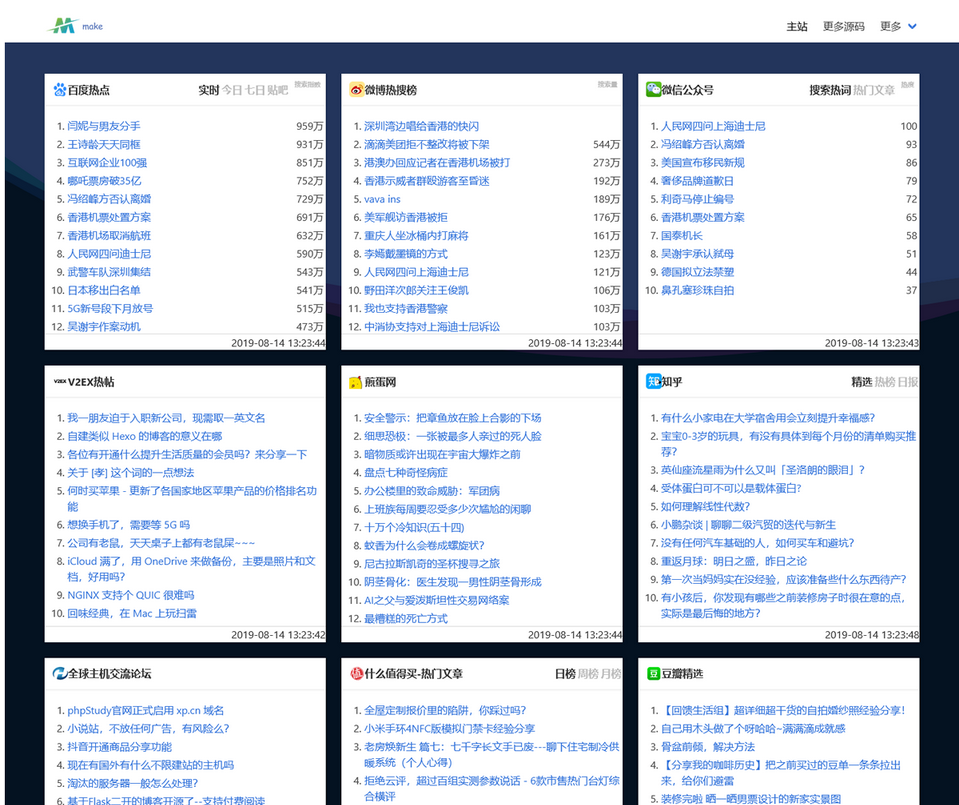Select 什么值得买 日榜 tab
The width and height of the screenshot is (959, 805).
(565, 673)
